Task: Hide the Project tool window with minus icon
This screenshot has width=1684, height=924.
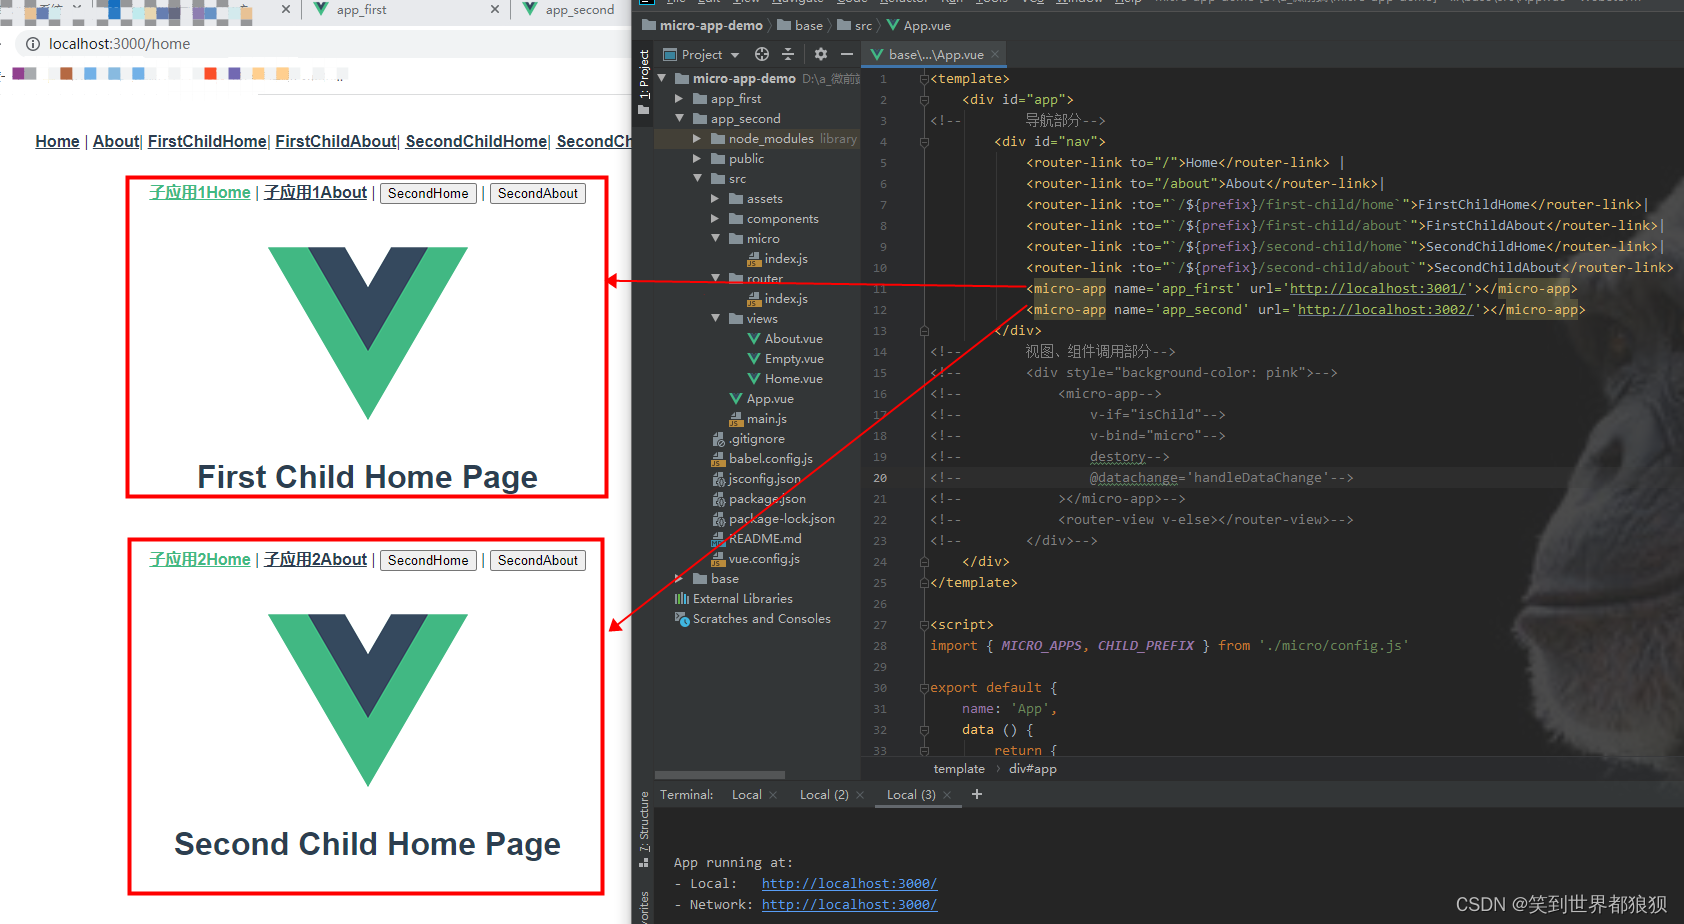Action: click(x=847, y=54)
